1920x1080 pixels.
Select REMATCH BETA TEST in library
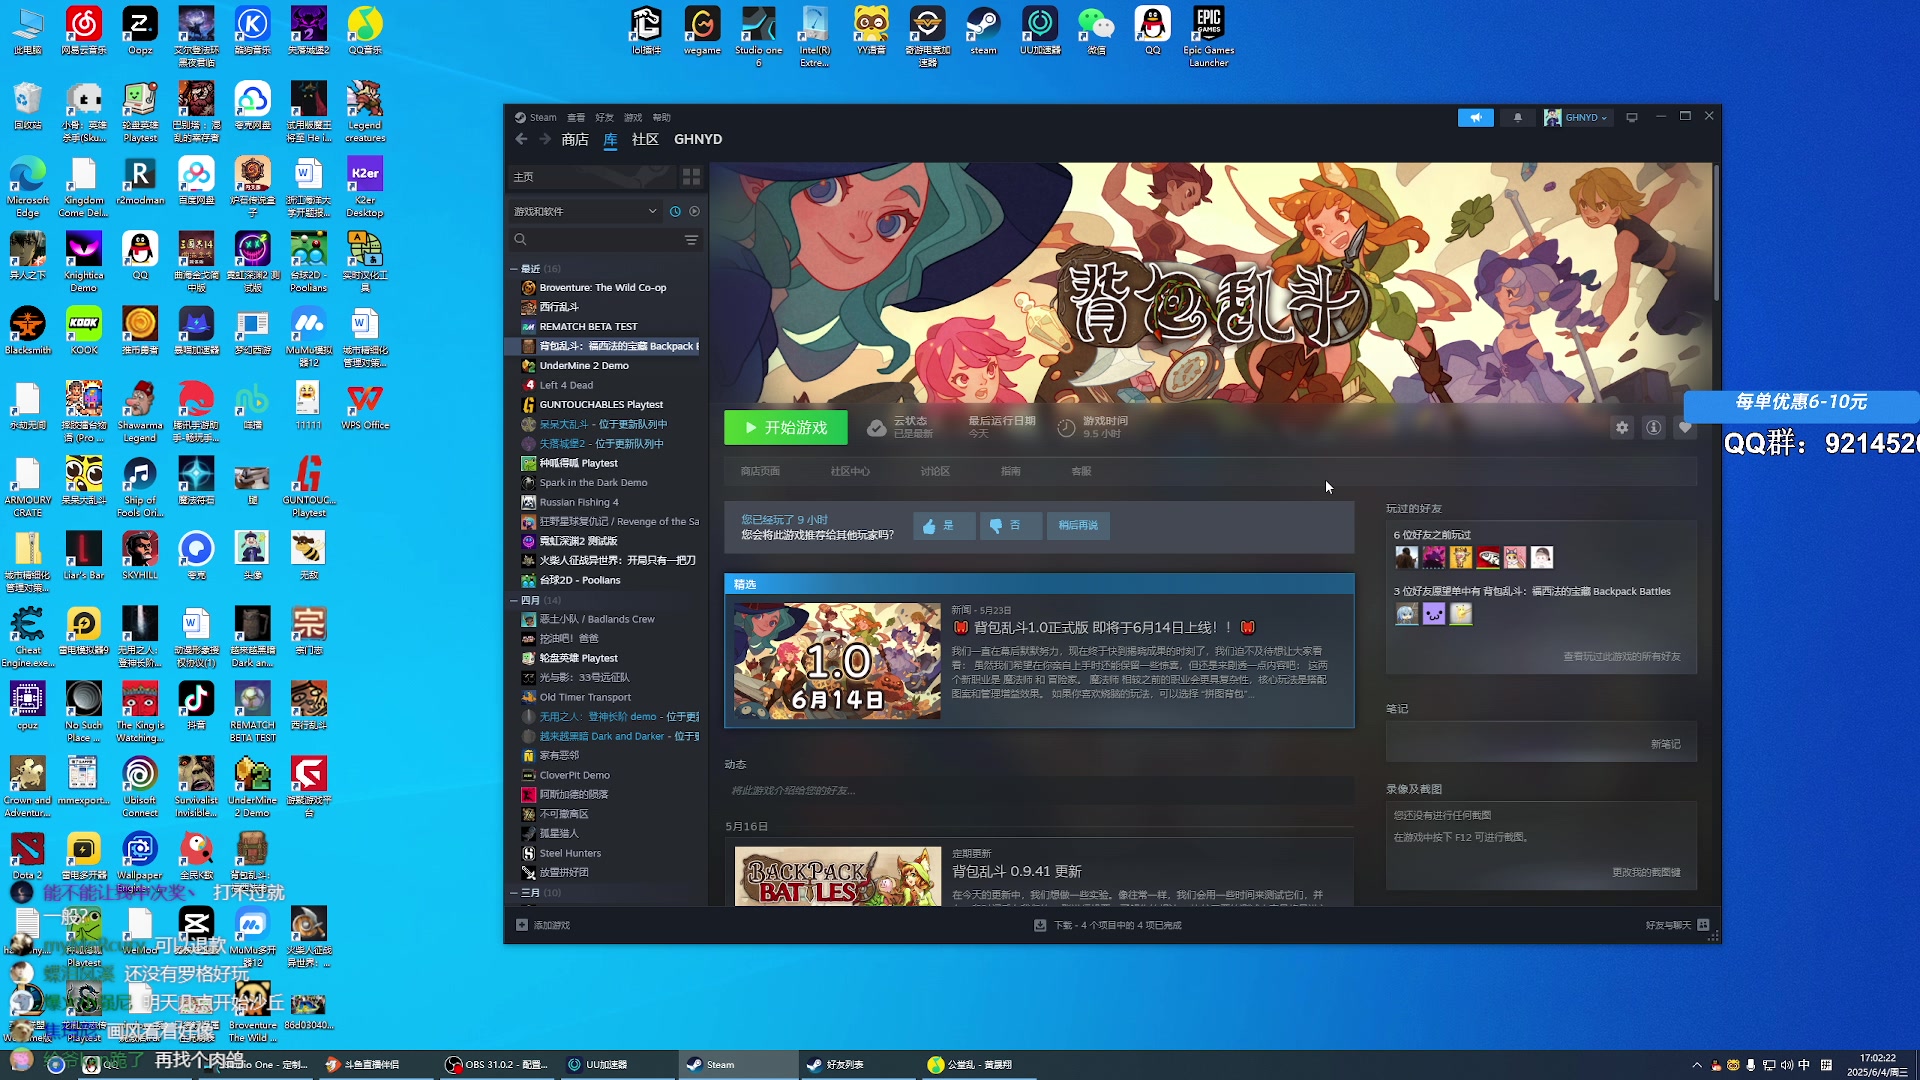(x=588, y=327)
